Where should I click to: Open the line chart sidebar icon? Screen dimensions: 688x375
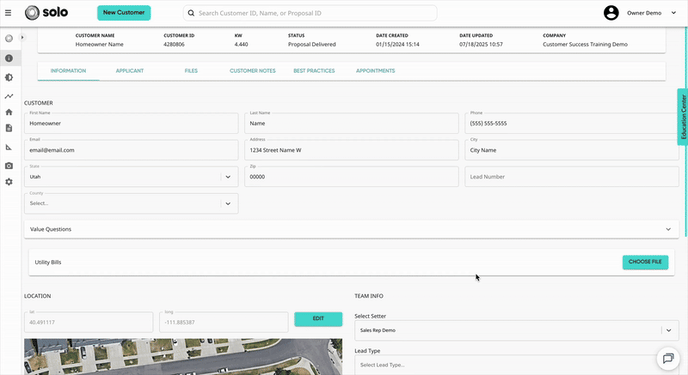(9, 96)
